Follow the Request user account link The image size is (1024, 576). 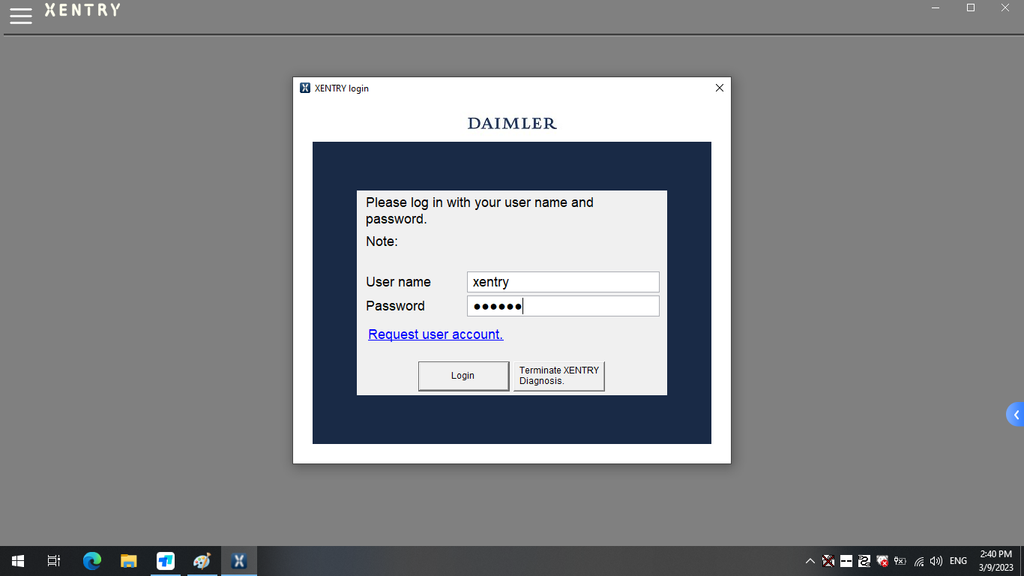(x=435, y=334)
